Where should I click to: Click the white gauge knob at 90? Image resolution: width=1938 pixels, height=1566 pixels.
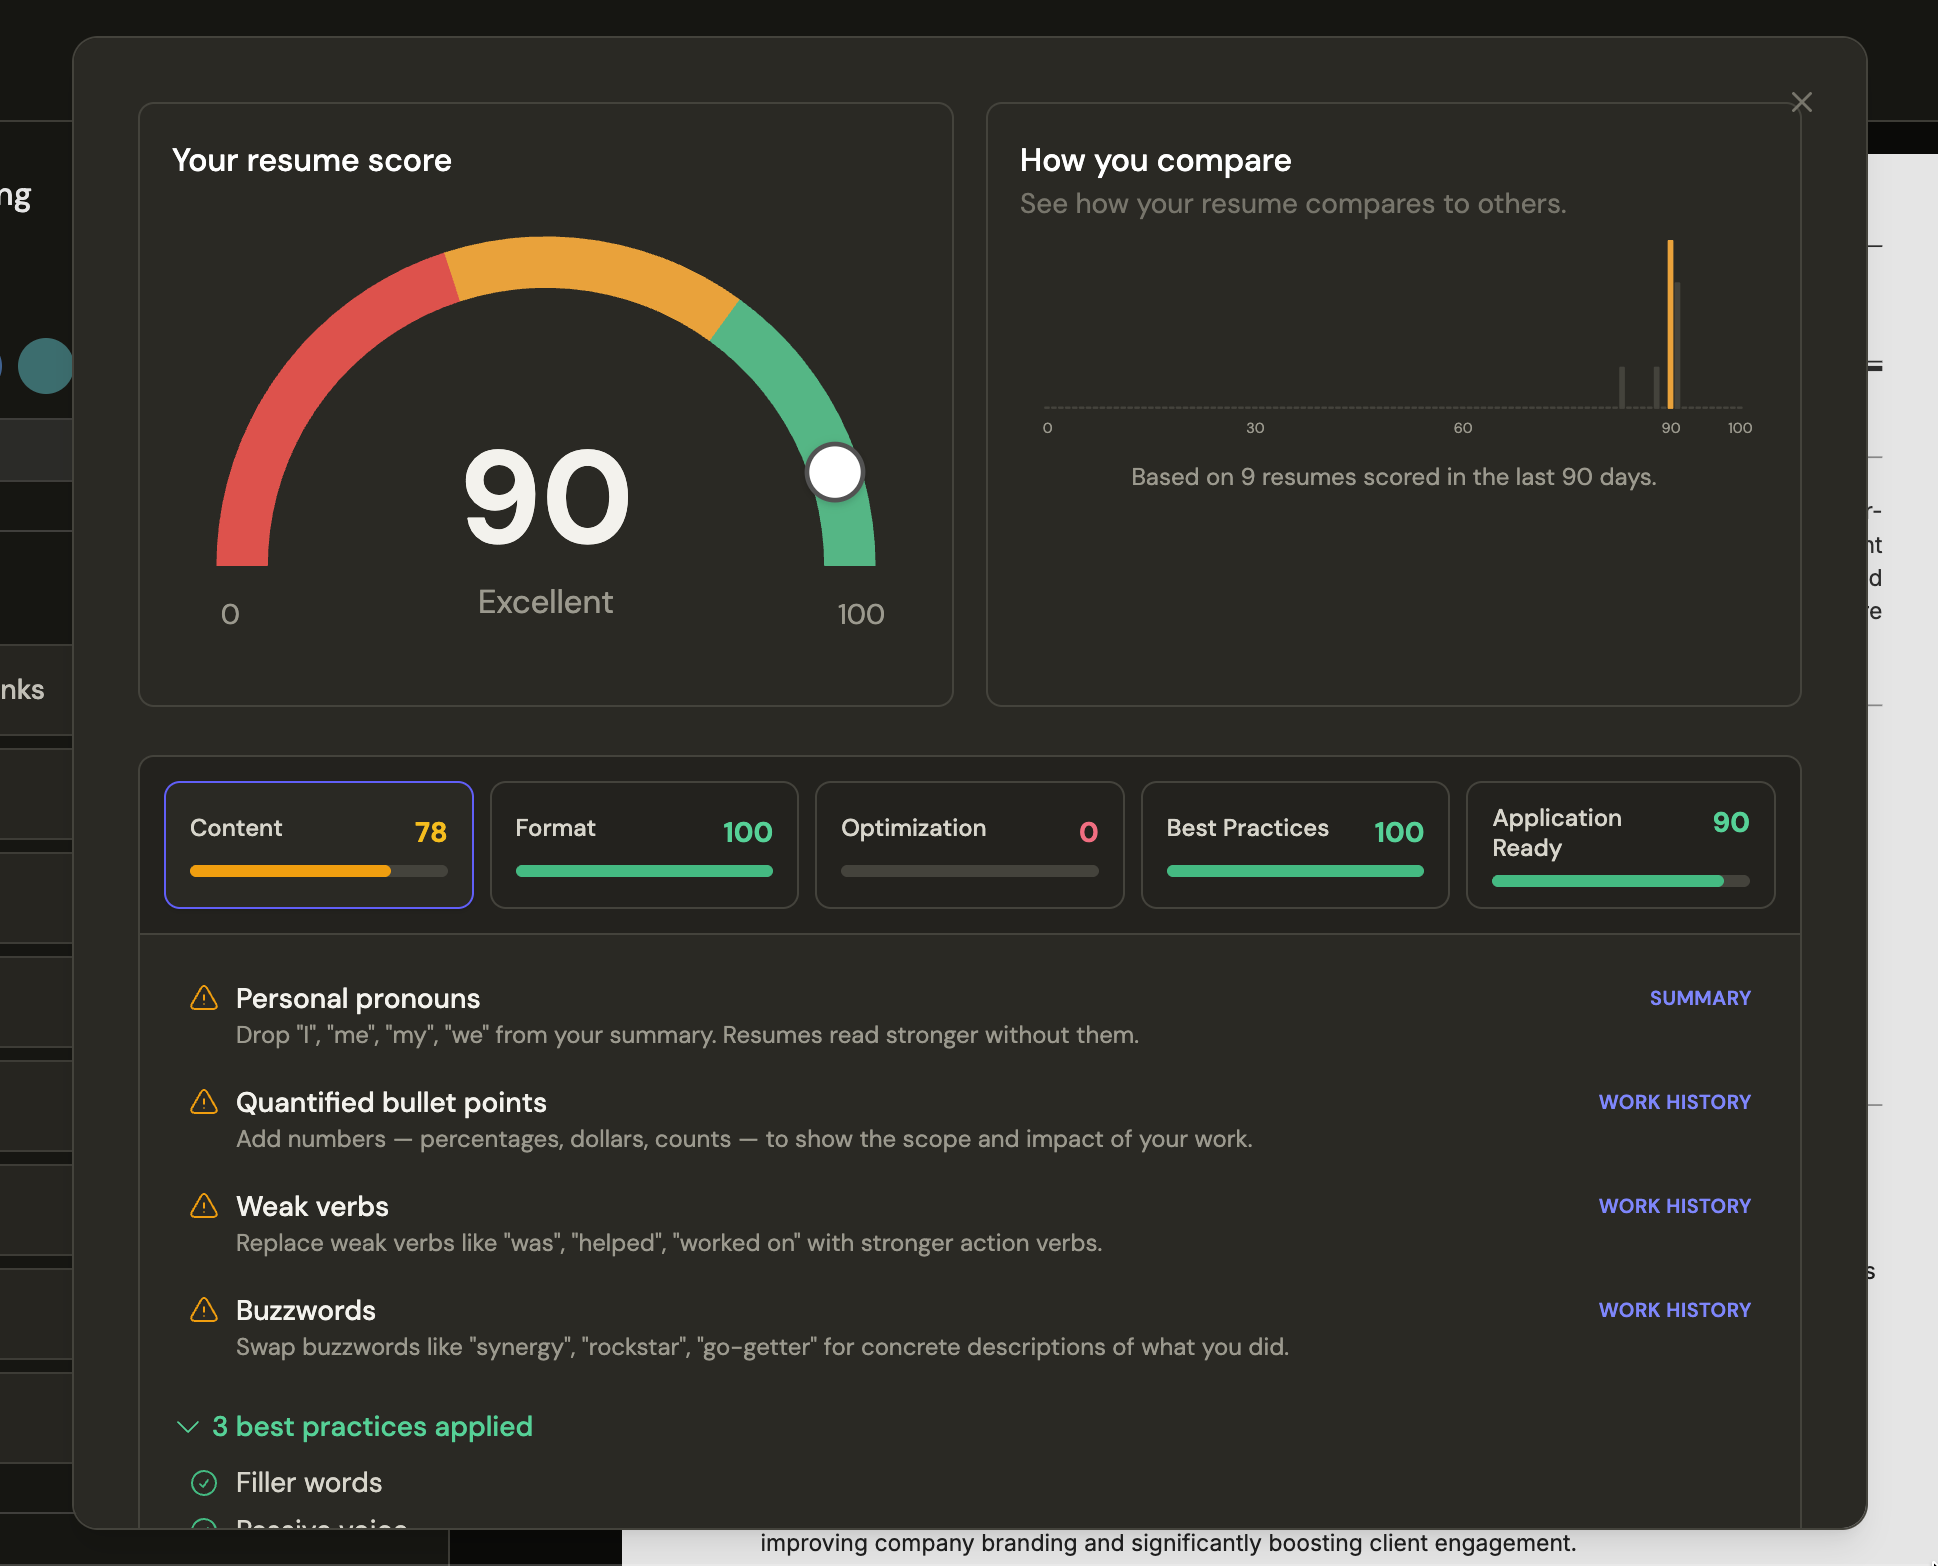click(x=835, y=472)
